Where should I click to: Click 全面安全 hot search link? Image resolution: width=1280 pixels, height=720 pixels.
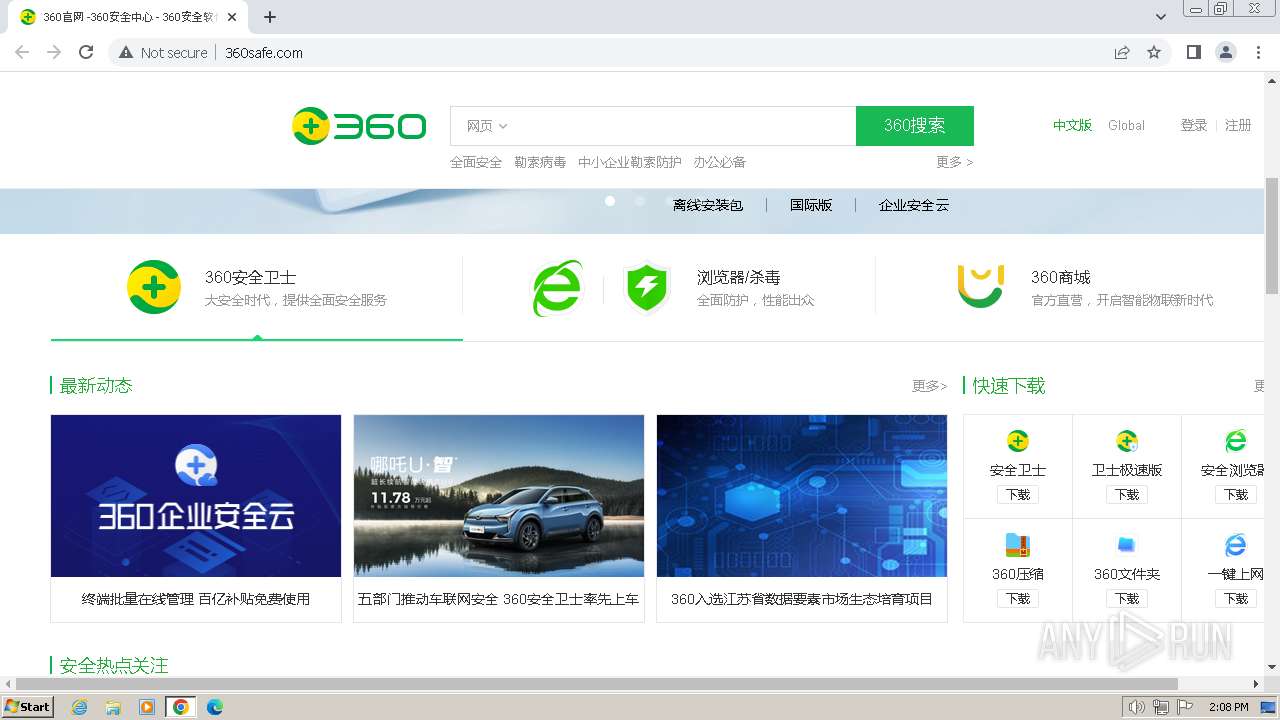(x=476, y=162)
